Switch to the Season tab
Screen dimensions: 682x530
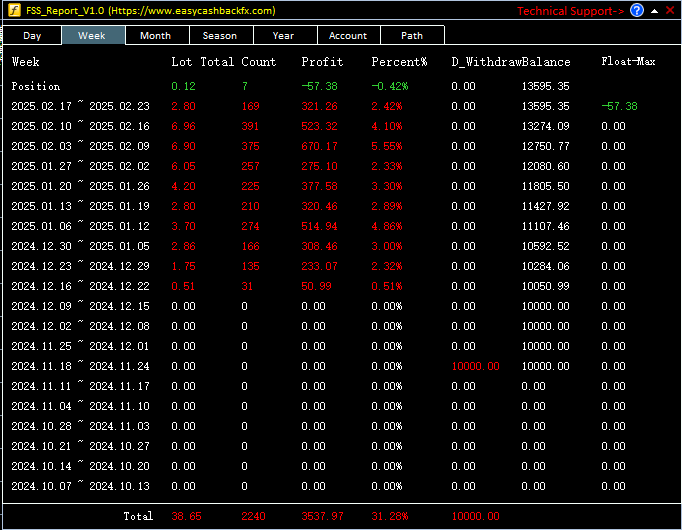pyautogui.click(x=221, y=36)
